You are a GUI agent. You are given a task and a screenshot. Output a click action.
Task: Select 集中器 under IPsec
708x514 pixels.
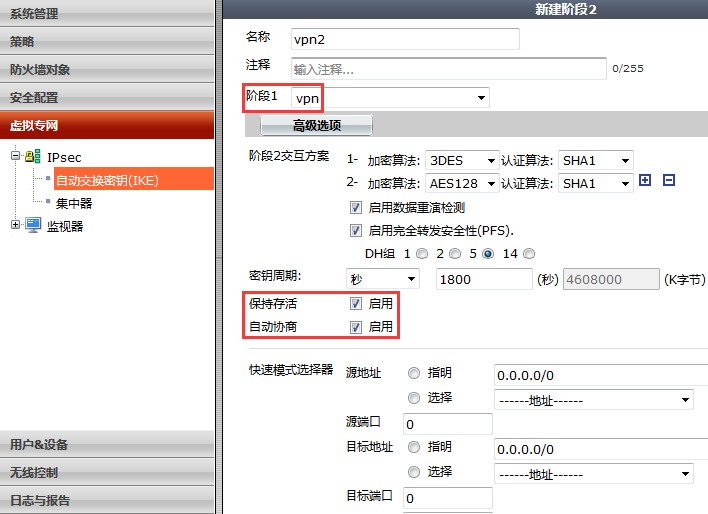pyautogui.click(x=73, y=203)
